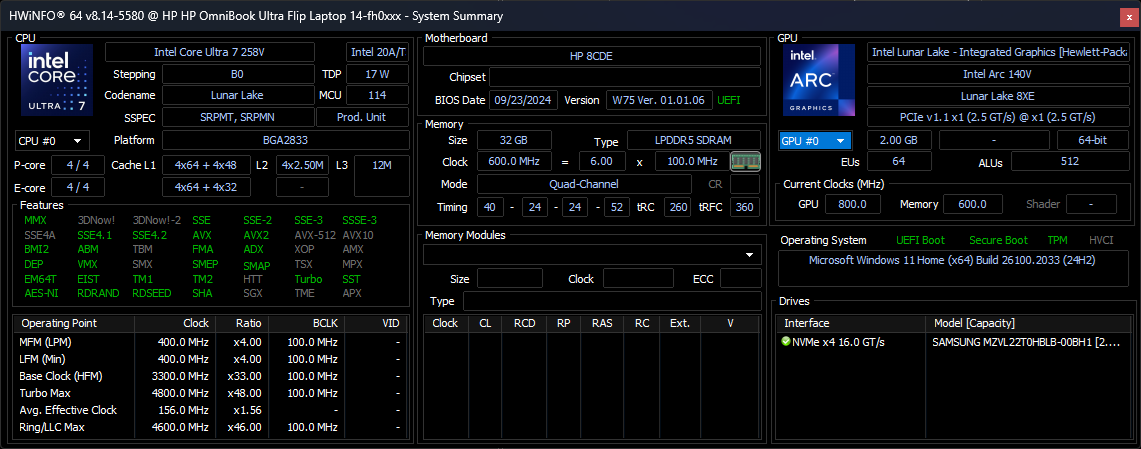Click the empty Chipset field
The height and width of the screenshot is (449, 1141).
[x=624, y=77]
